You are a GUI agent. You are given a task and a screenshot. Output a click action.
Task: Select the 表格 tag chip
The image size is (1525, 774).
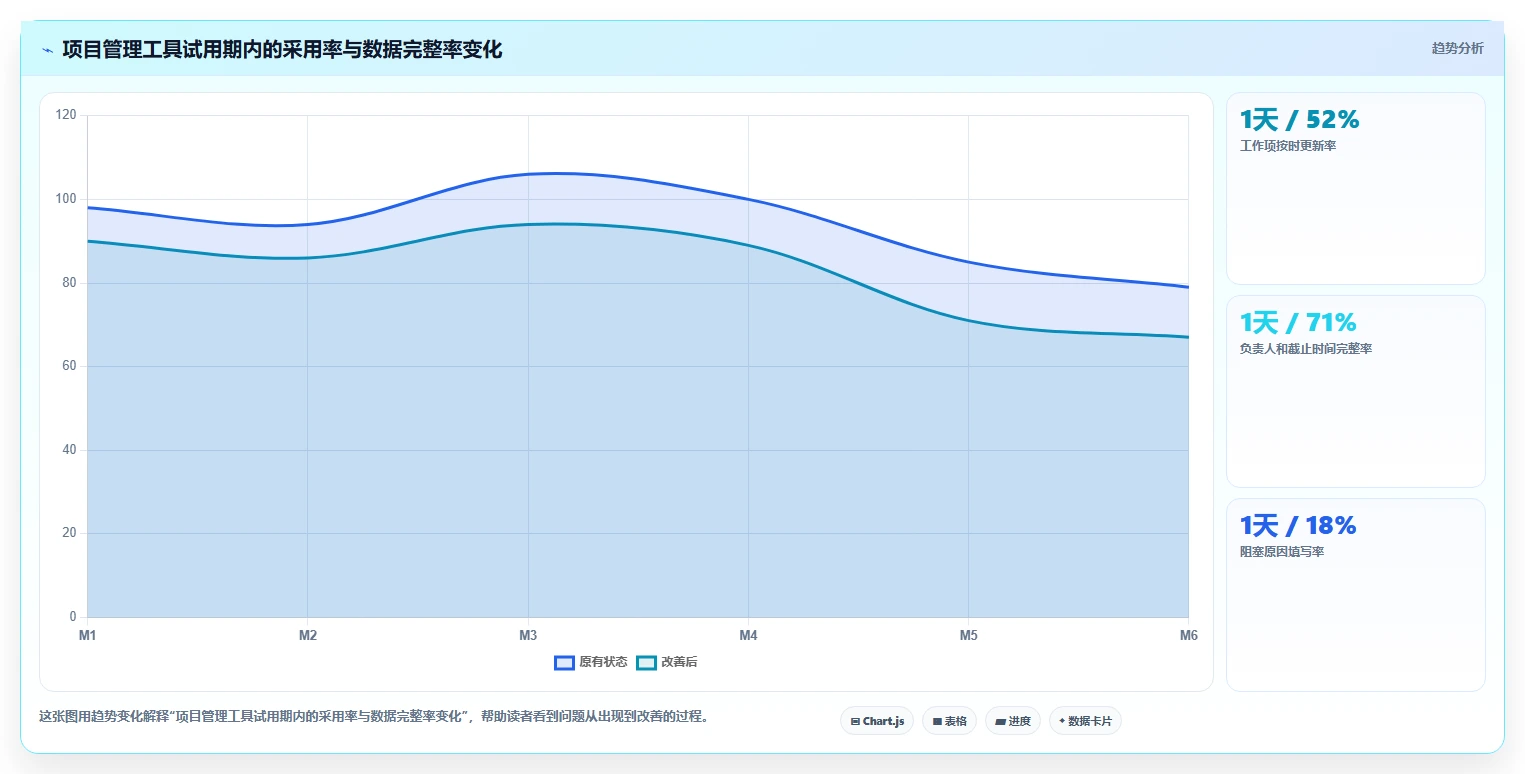coord(949,721)
